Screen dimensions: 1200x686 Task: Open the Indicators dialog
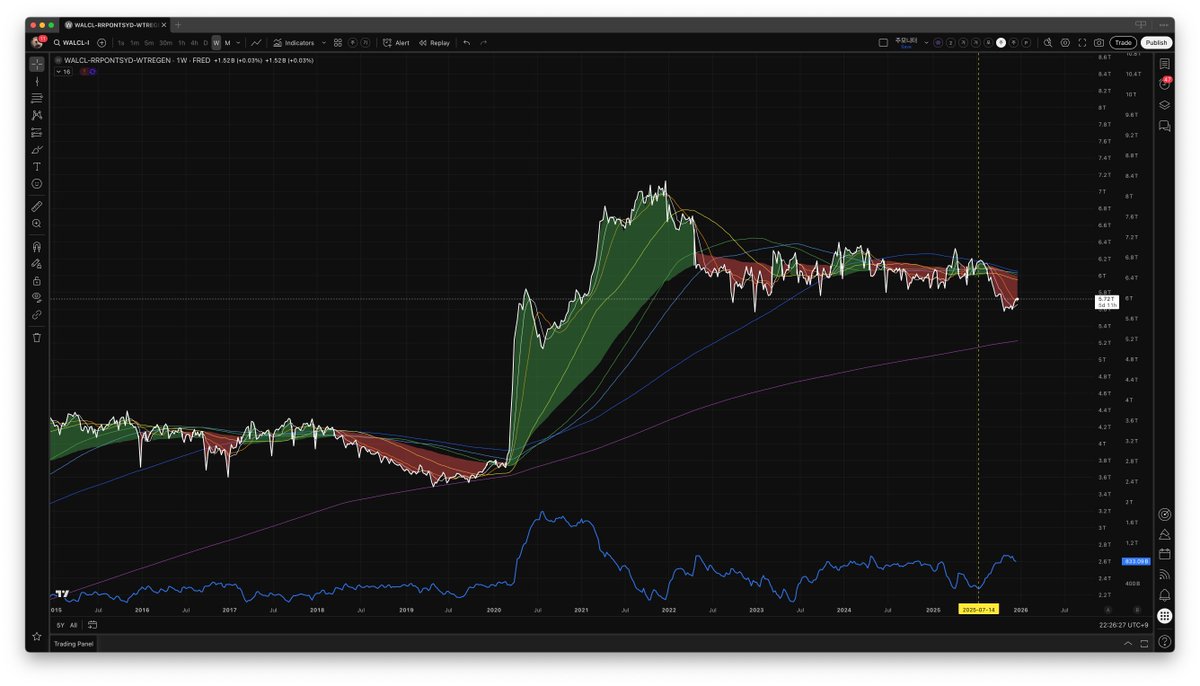(293, 43)
